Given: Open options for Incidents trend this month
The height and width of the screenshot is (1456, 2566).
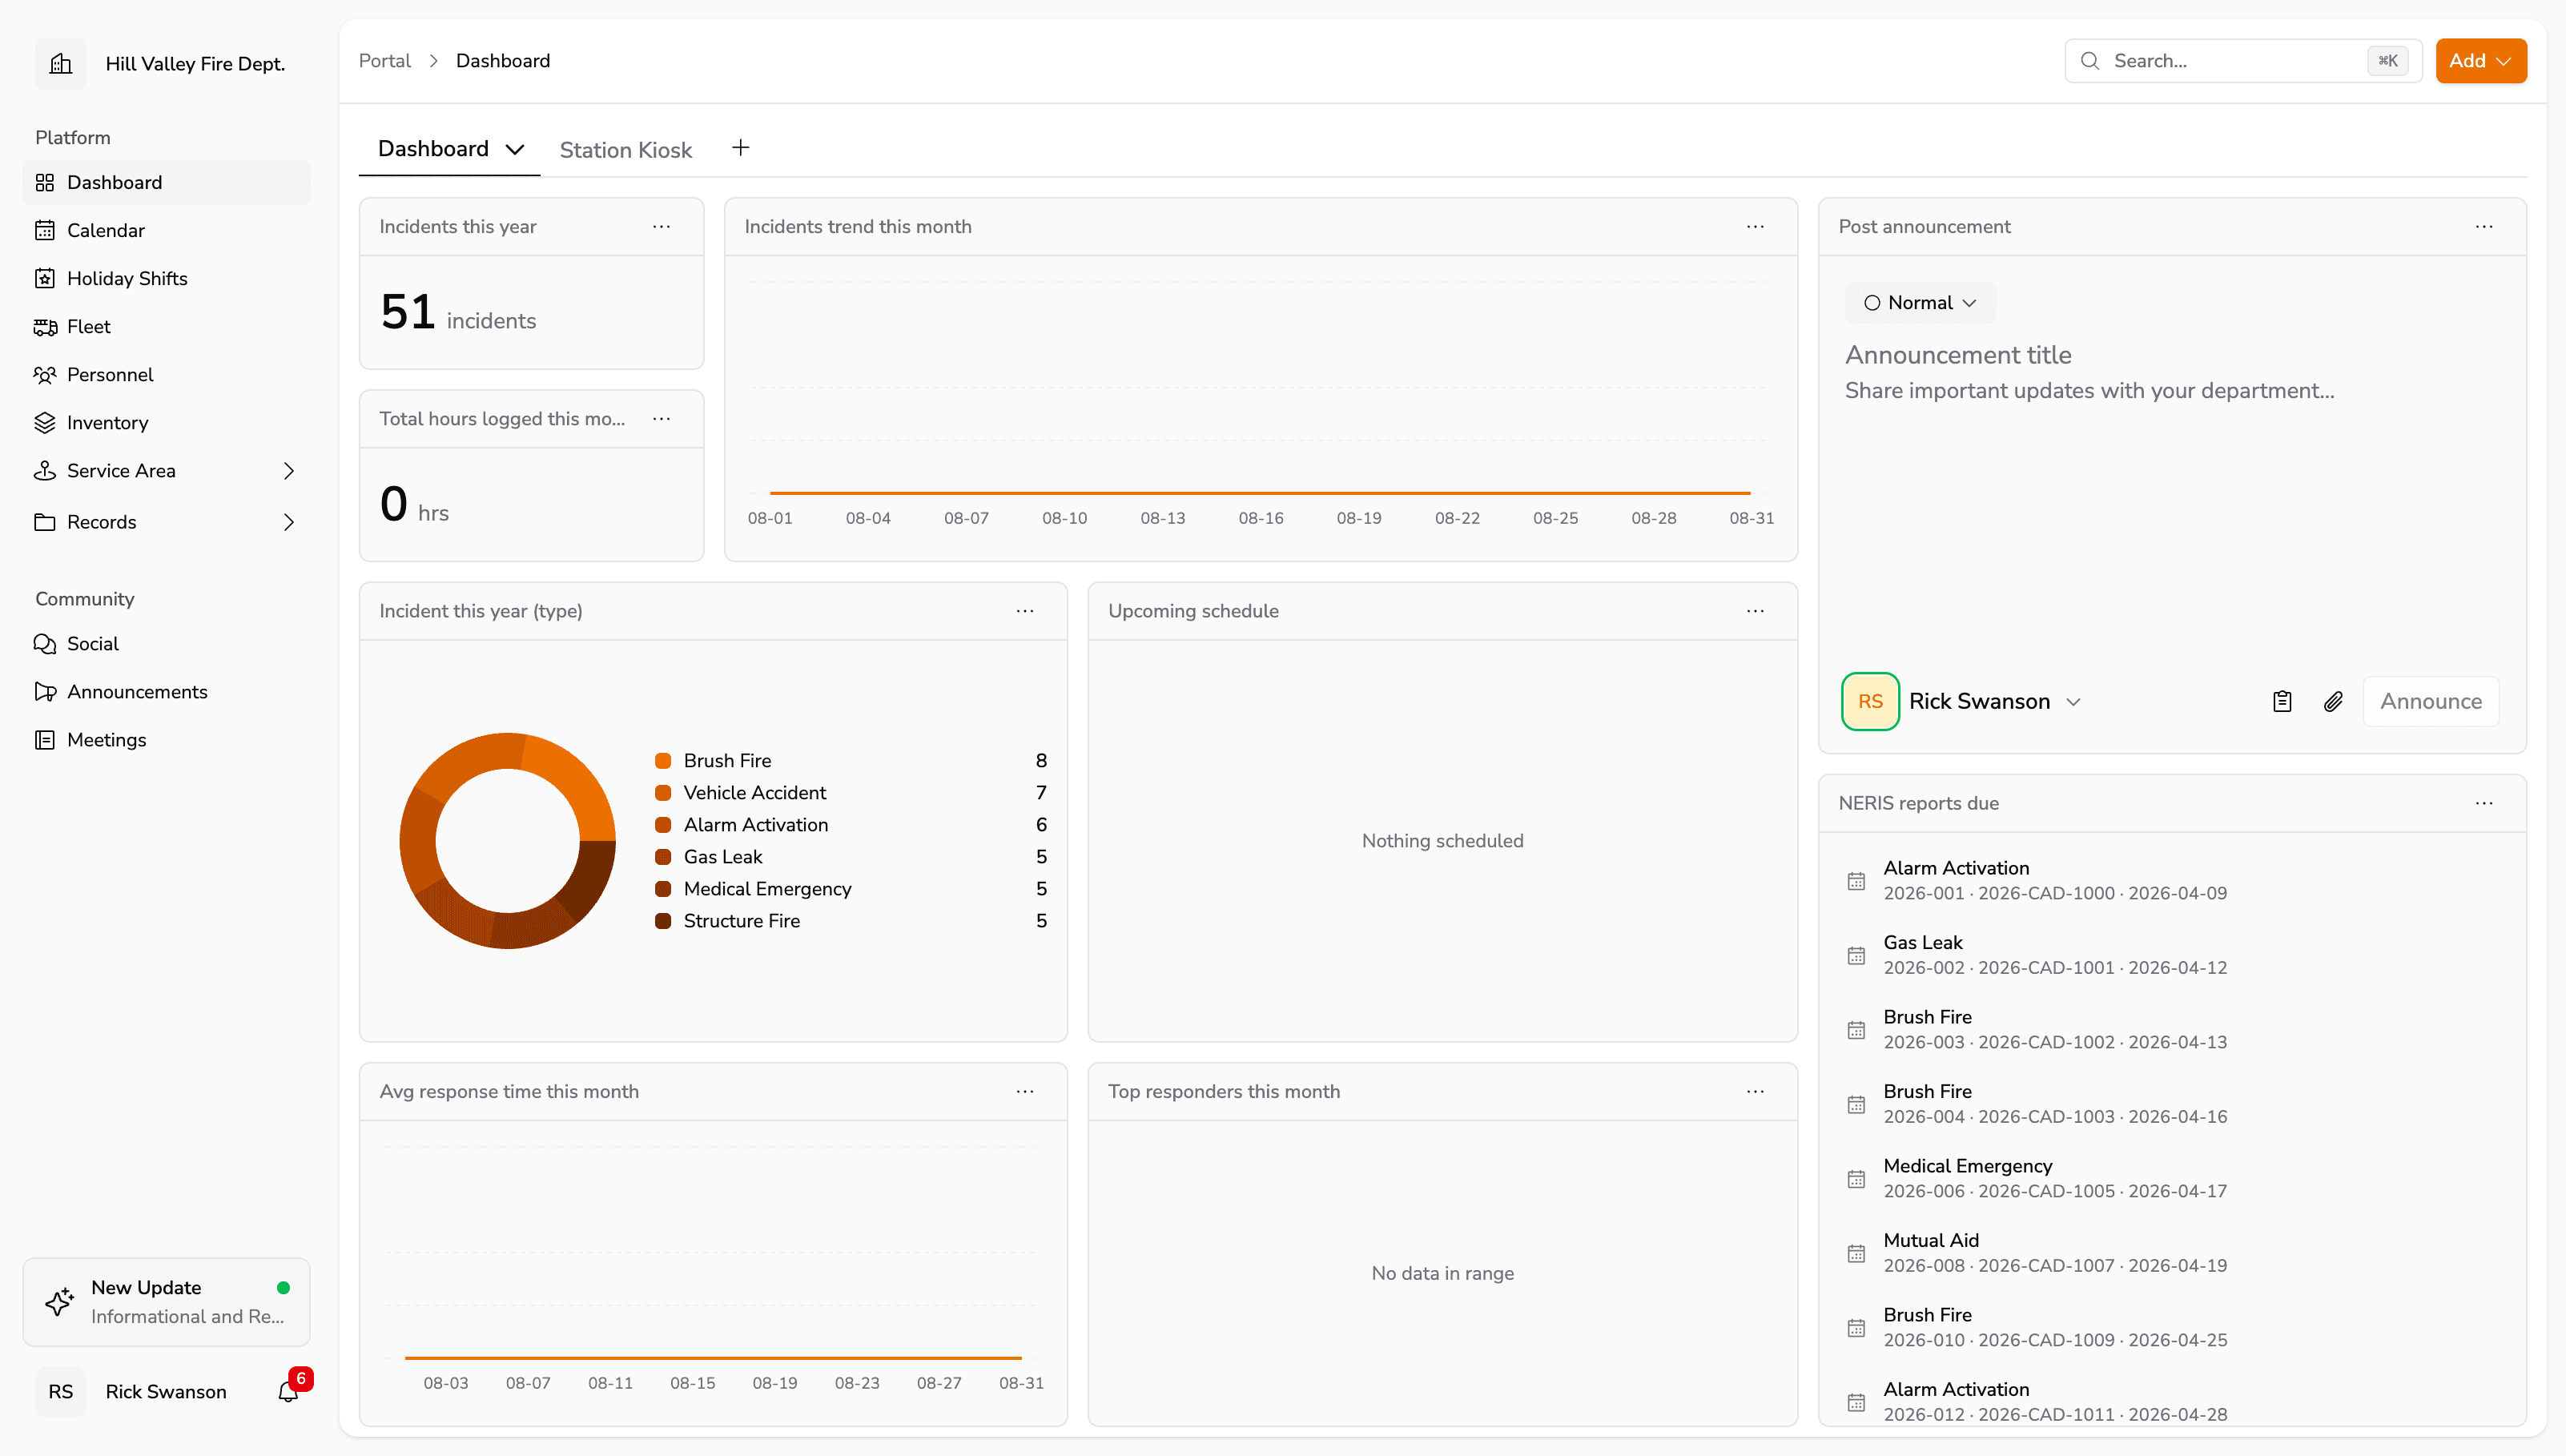Looking at the screenshot, I should coord(1755,227).
